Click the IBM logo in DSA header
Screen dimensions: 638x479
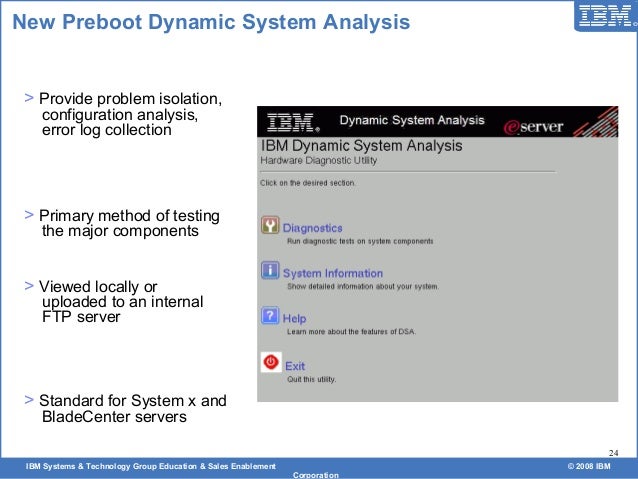pyautogui.click(x=293, y=122)
